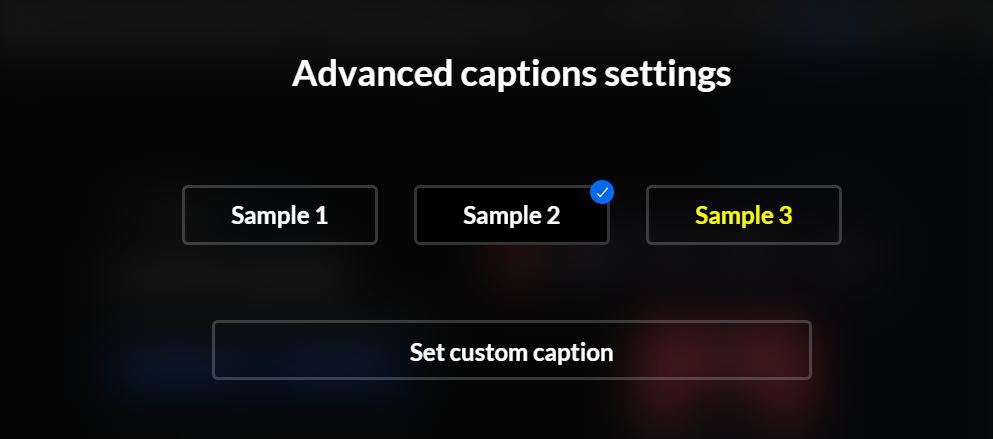993x439 pixels.
Task: Click the selected indicator on the middle sample
Action: [x=602, y=192]
